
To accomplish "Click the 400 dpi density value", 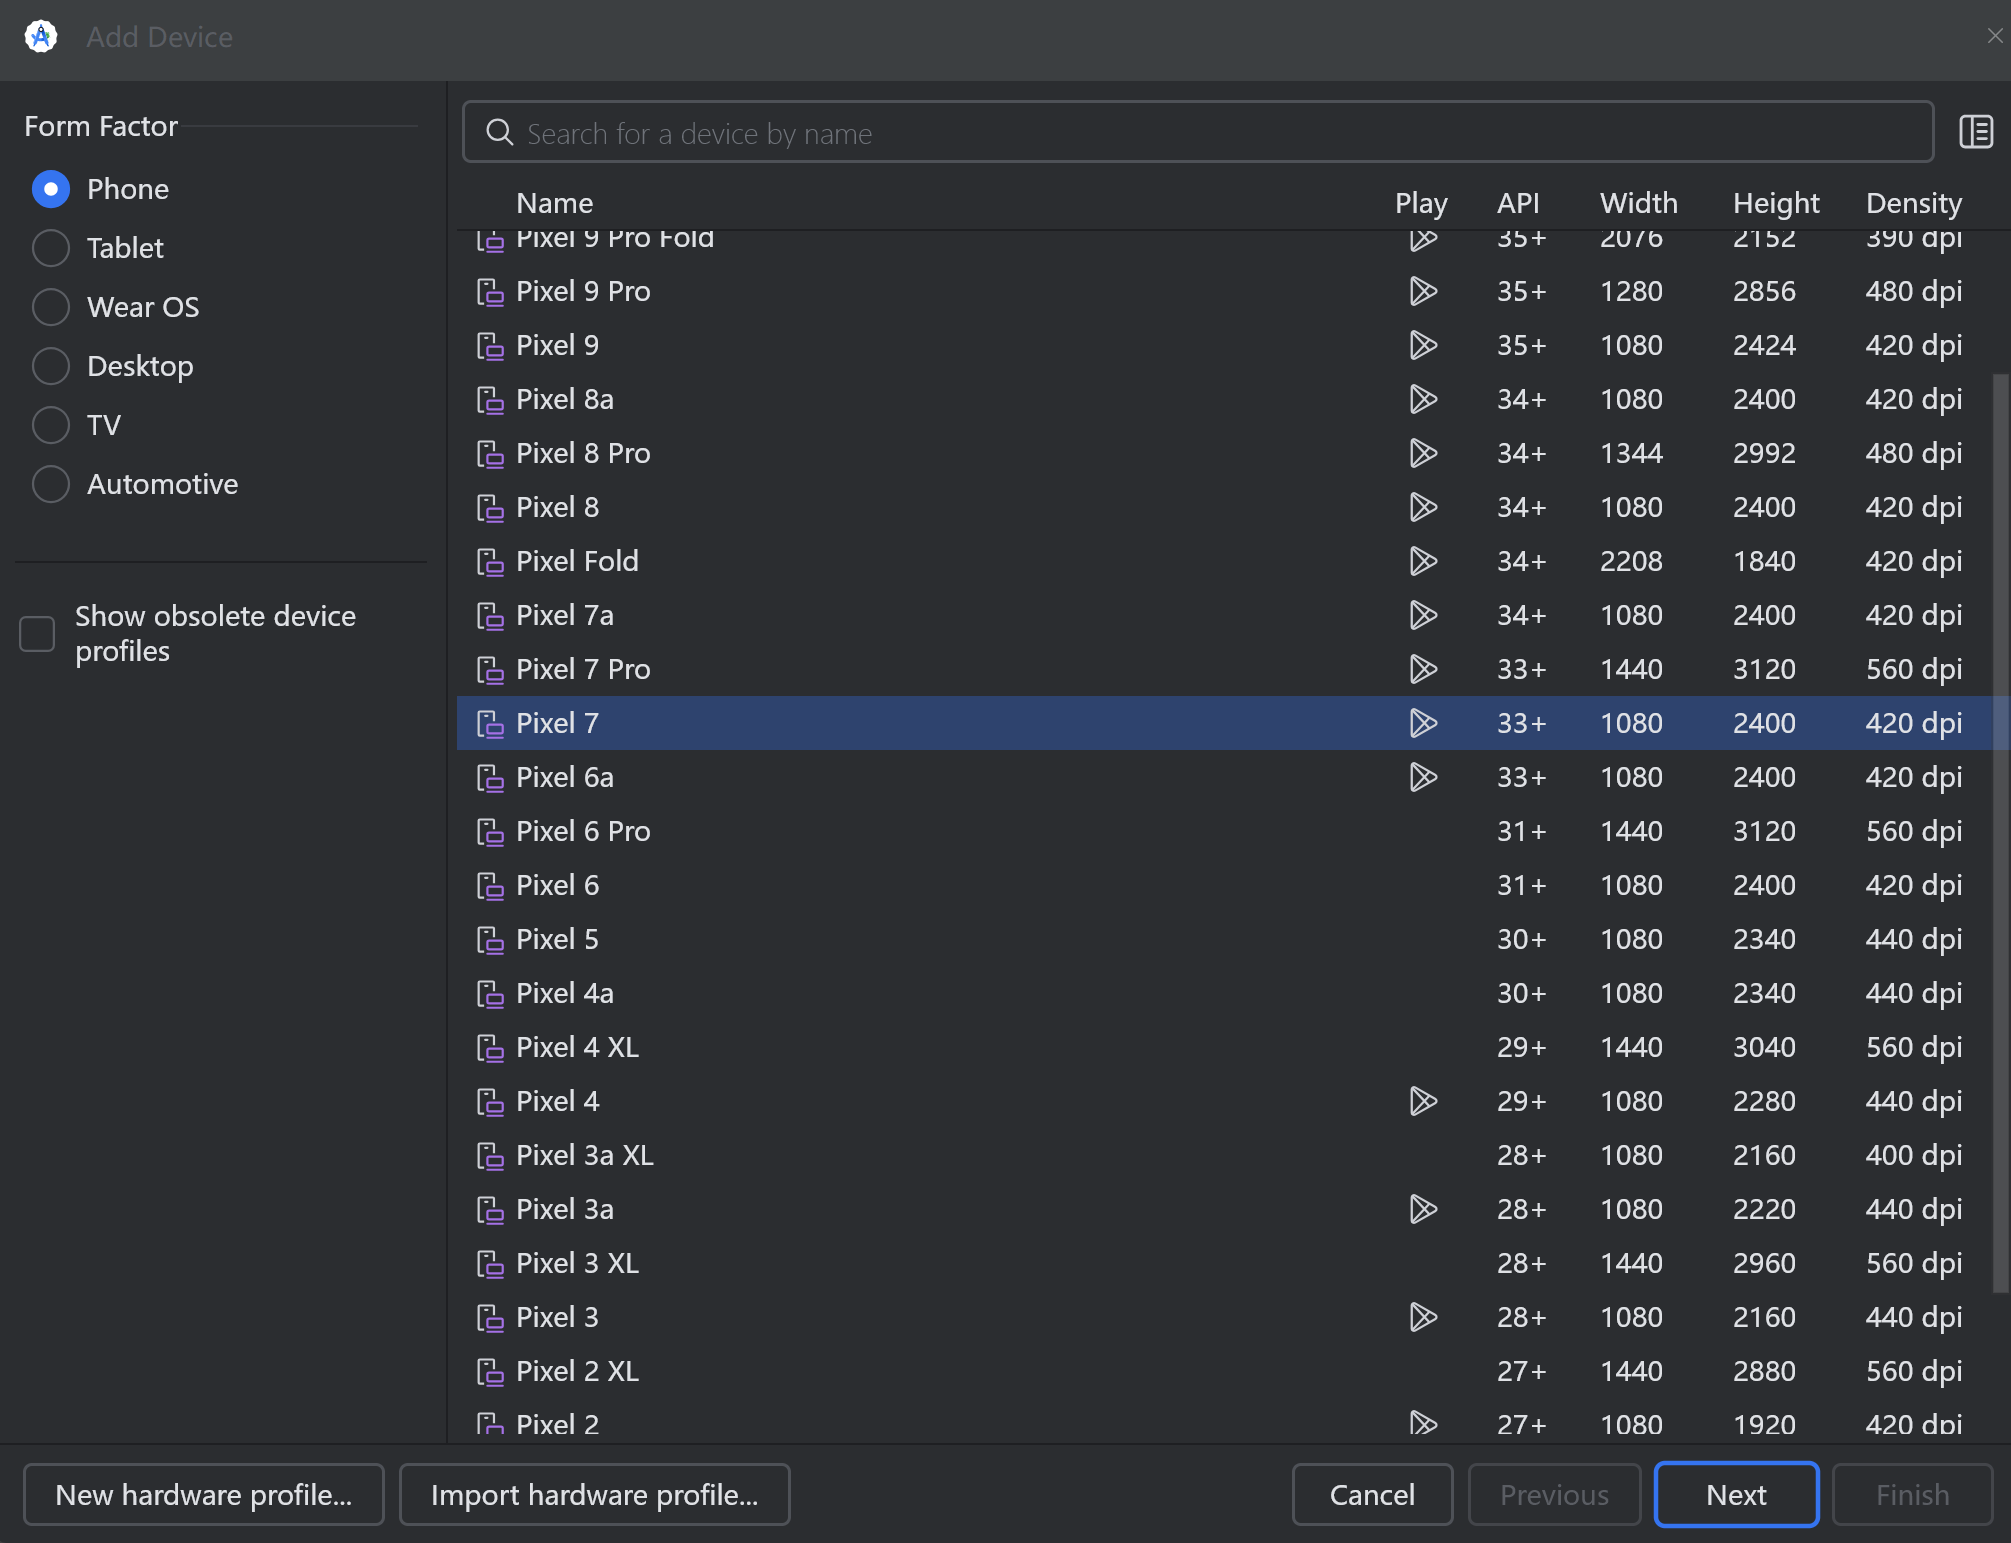I will click(1913, 1155).
